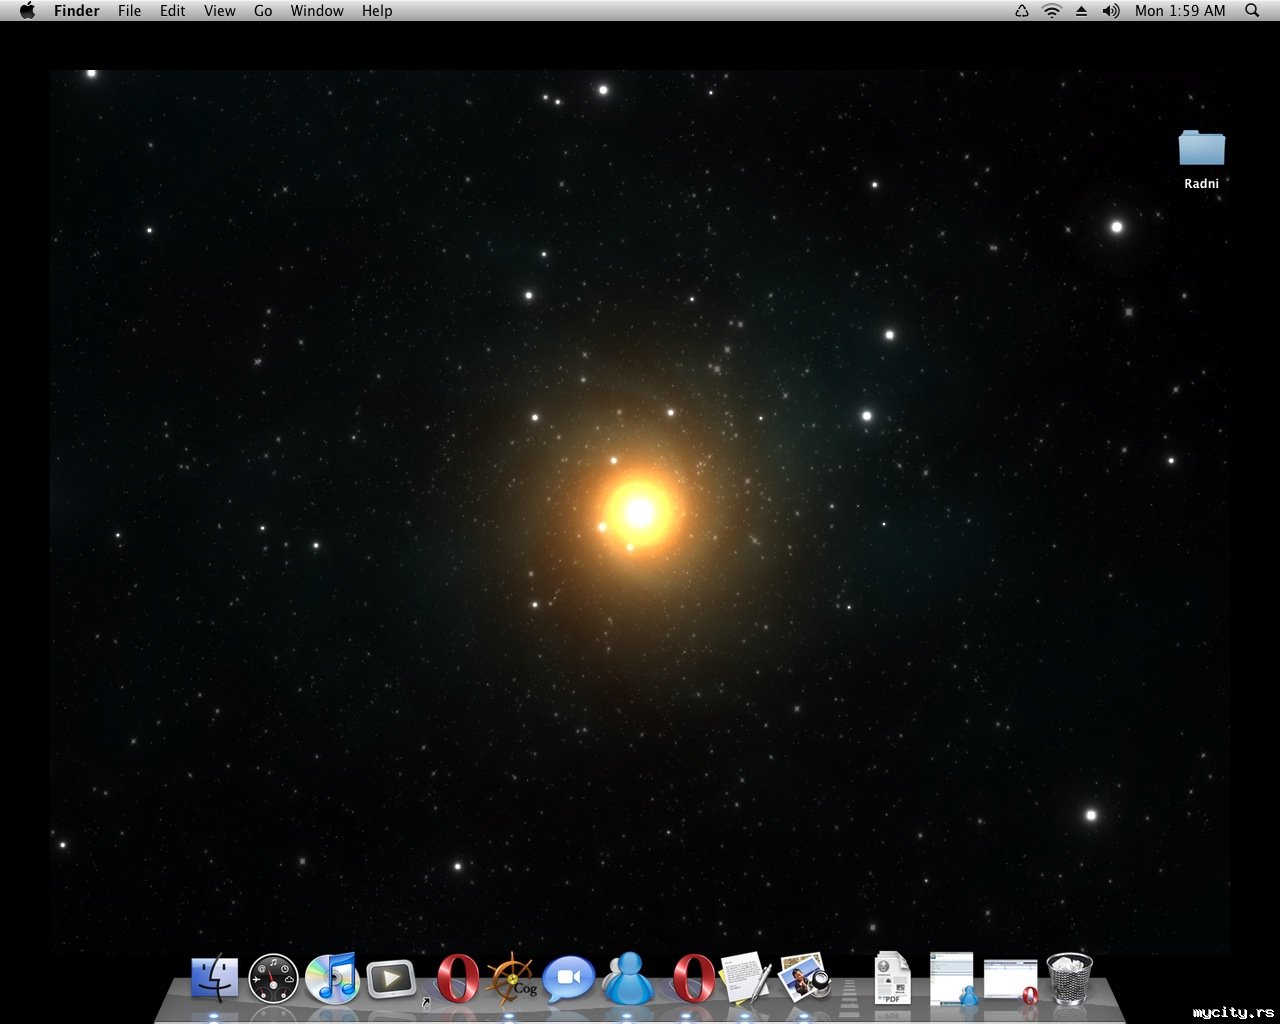Open the Go menu
This screenshot has height=1024, width=1280.
[263, 11]
